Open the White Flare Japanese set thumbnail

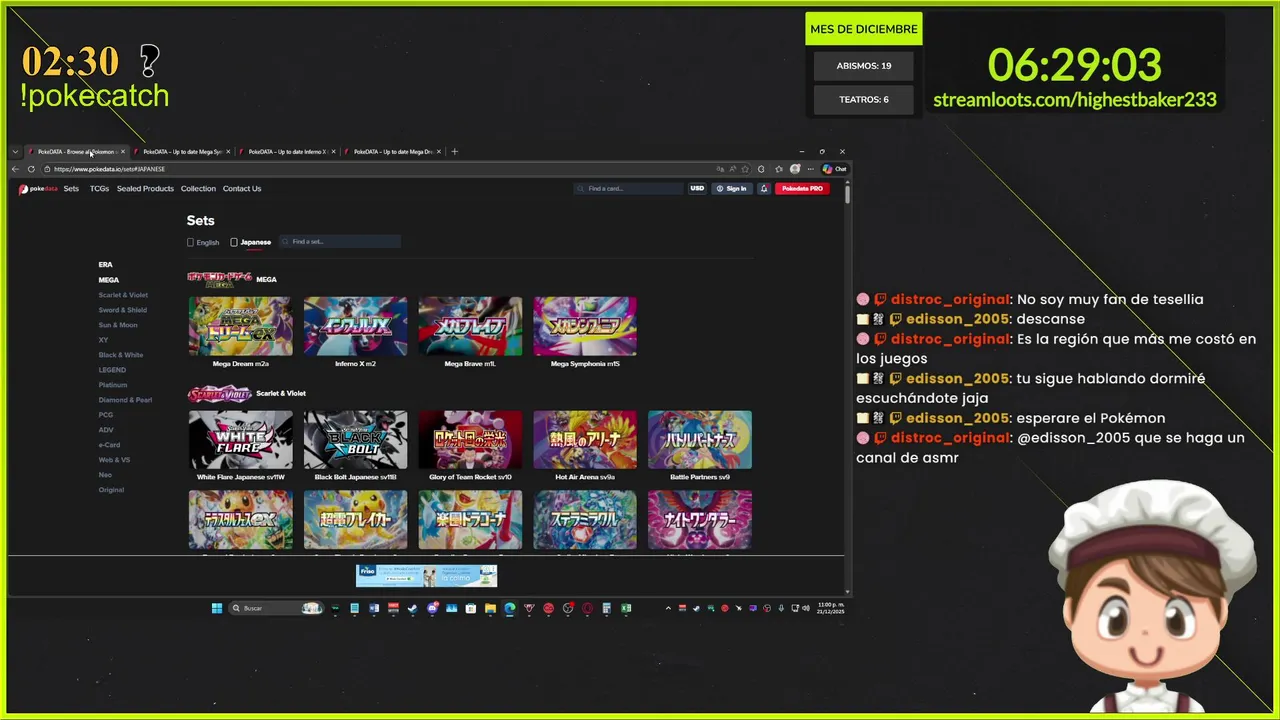240,440
